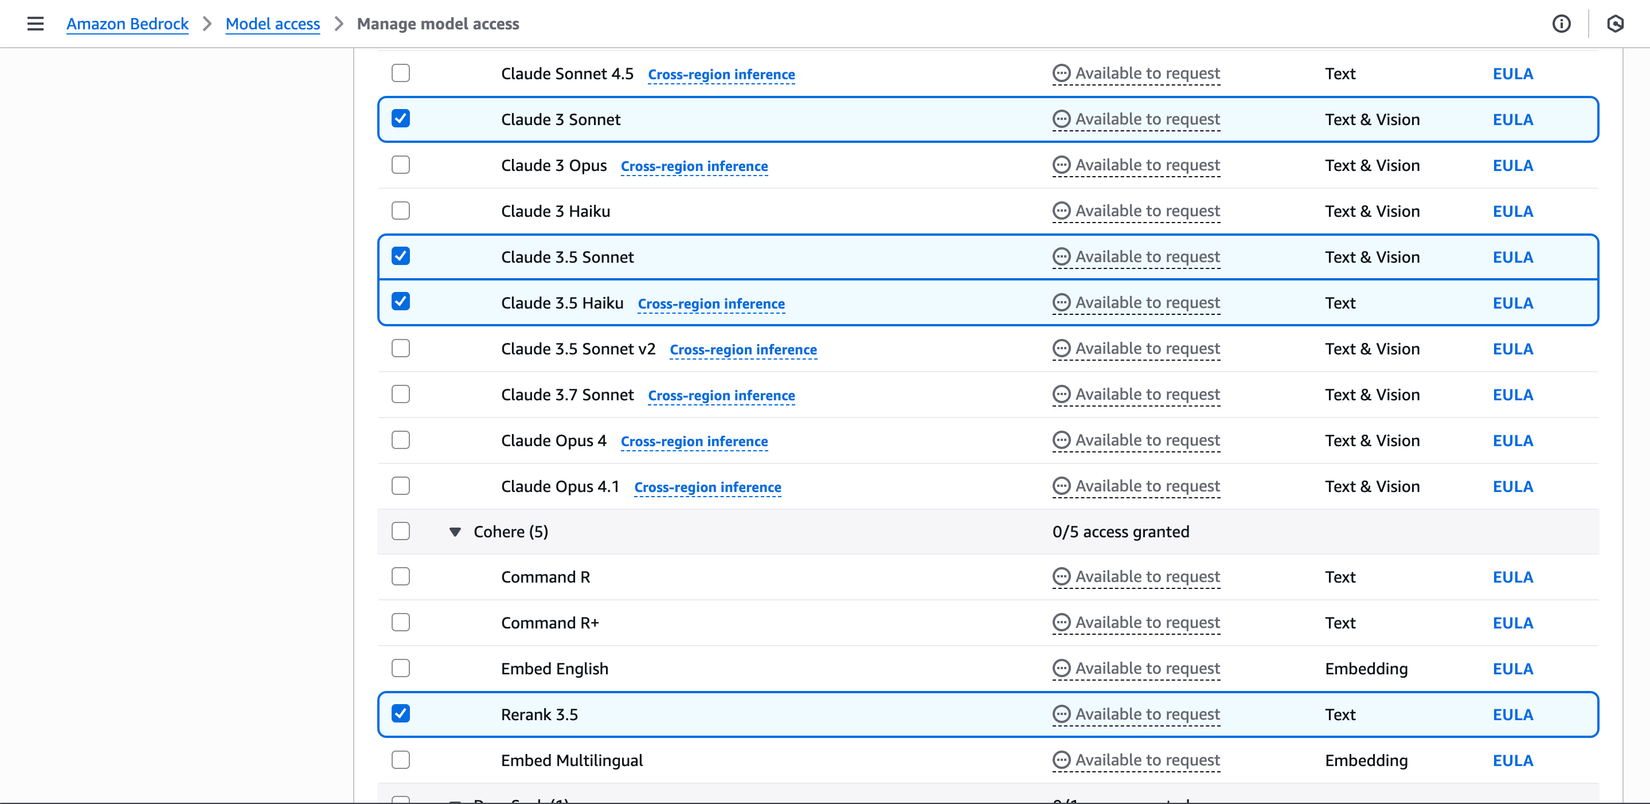The width and height of the screenshot is (1650, 804).
Task: Click status icon beside Claude 3 Sonnet
Action: 1061,119
